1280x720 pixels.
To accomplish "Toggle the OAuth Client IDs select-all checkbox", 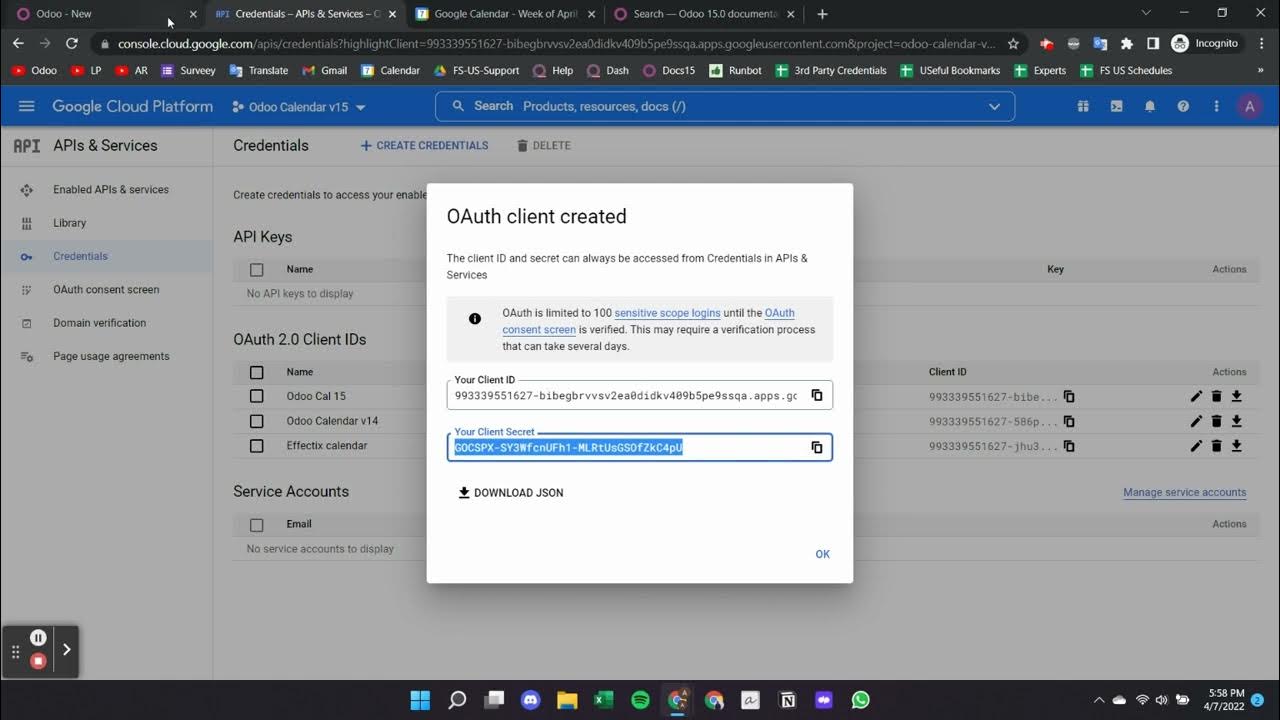I will click(257, 372).
